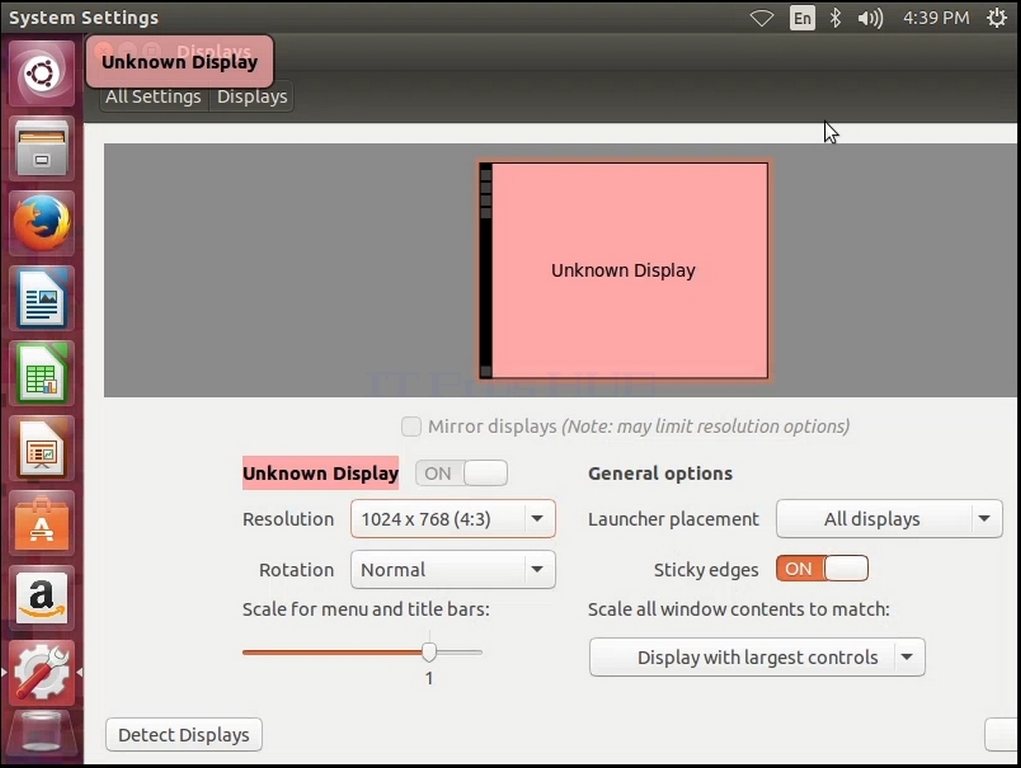The image size is (1021, 768).
Task: Open LibreOffice Calc from the launcher
Action: click(42, 373)
